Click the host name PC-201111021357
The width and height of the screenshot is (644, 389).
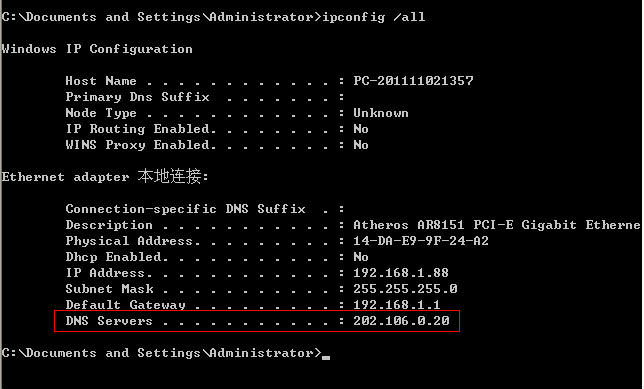(413, 81)
